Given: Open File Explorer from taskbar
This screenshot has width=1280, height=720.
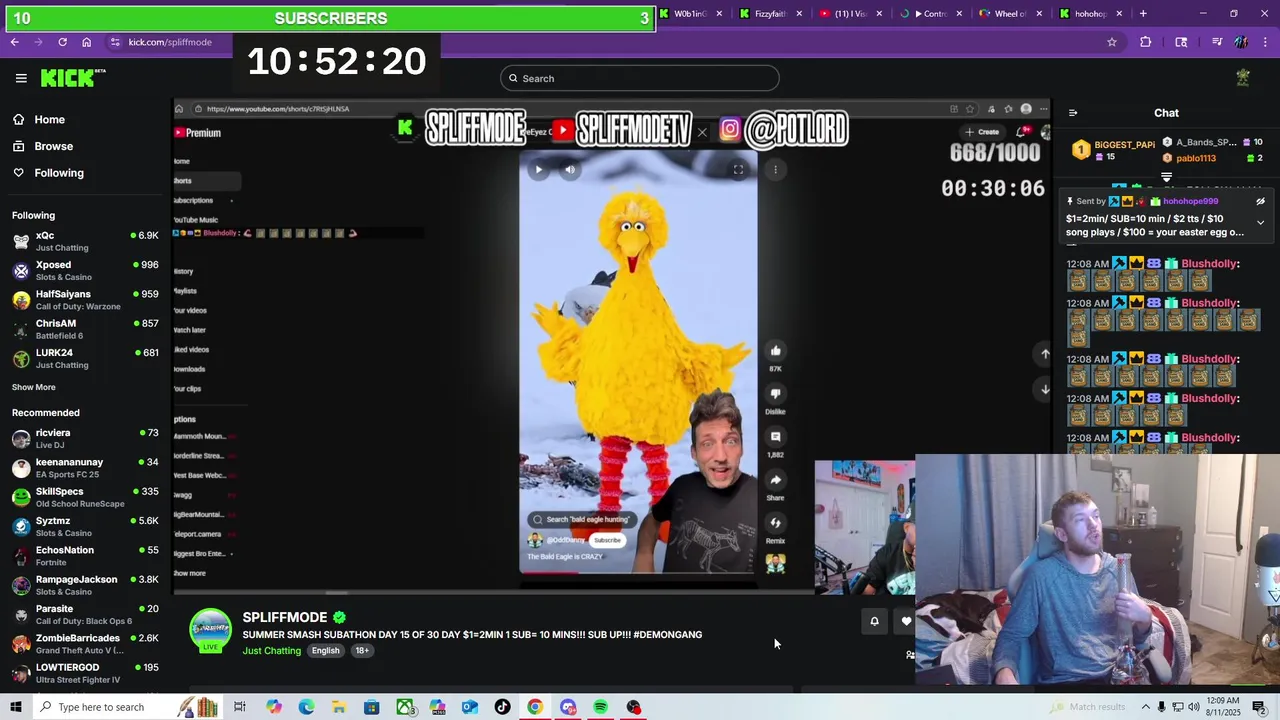Looking at the screenshot, I should point(338,707).
